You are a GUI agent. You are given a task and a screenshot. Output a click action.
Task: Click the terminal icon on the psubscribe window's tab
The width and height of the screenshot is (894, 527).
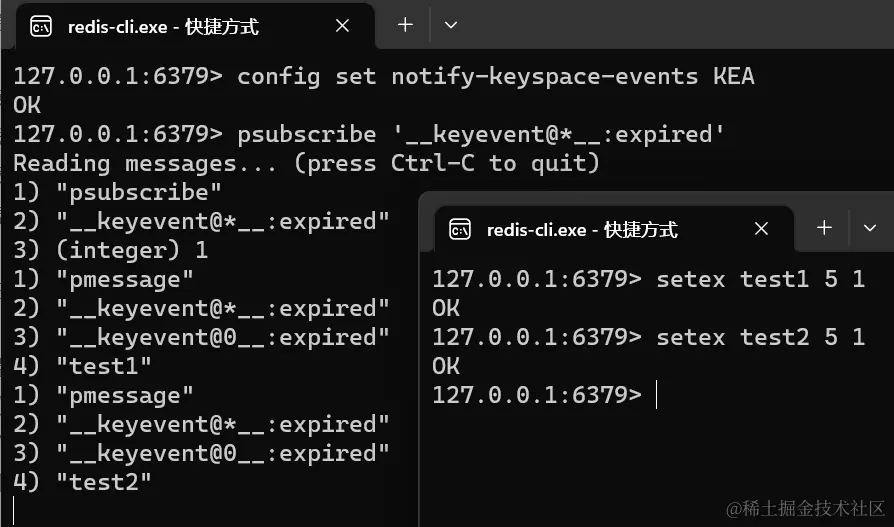click(42, 27)
